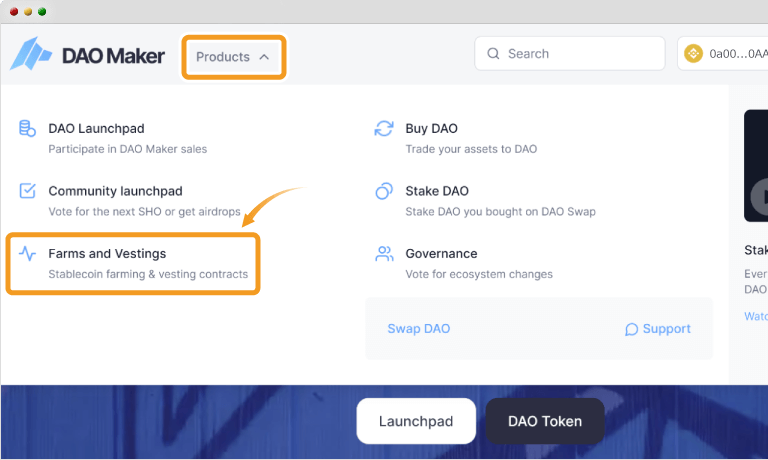Click the Community launchpad checkbox icon

click(27, 191)
